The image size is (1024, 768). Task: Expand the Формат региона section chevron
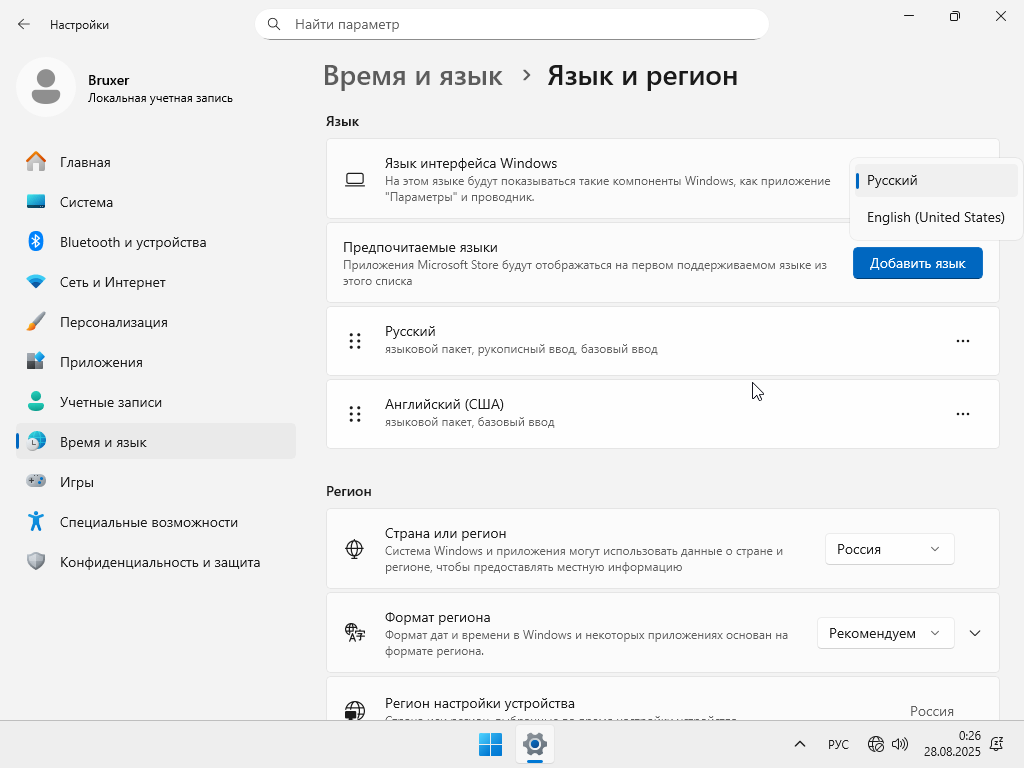pyautogui.click(x=975, y=633)
